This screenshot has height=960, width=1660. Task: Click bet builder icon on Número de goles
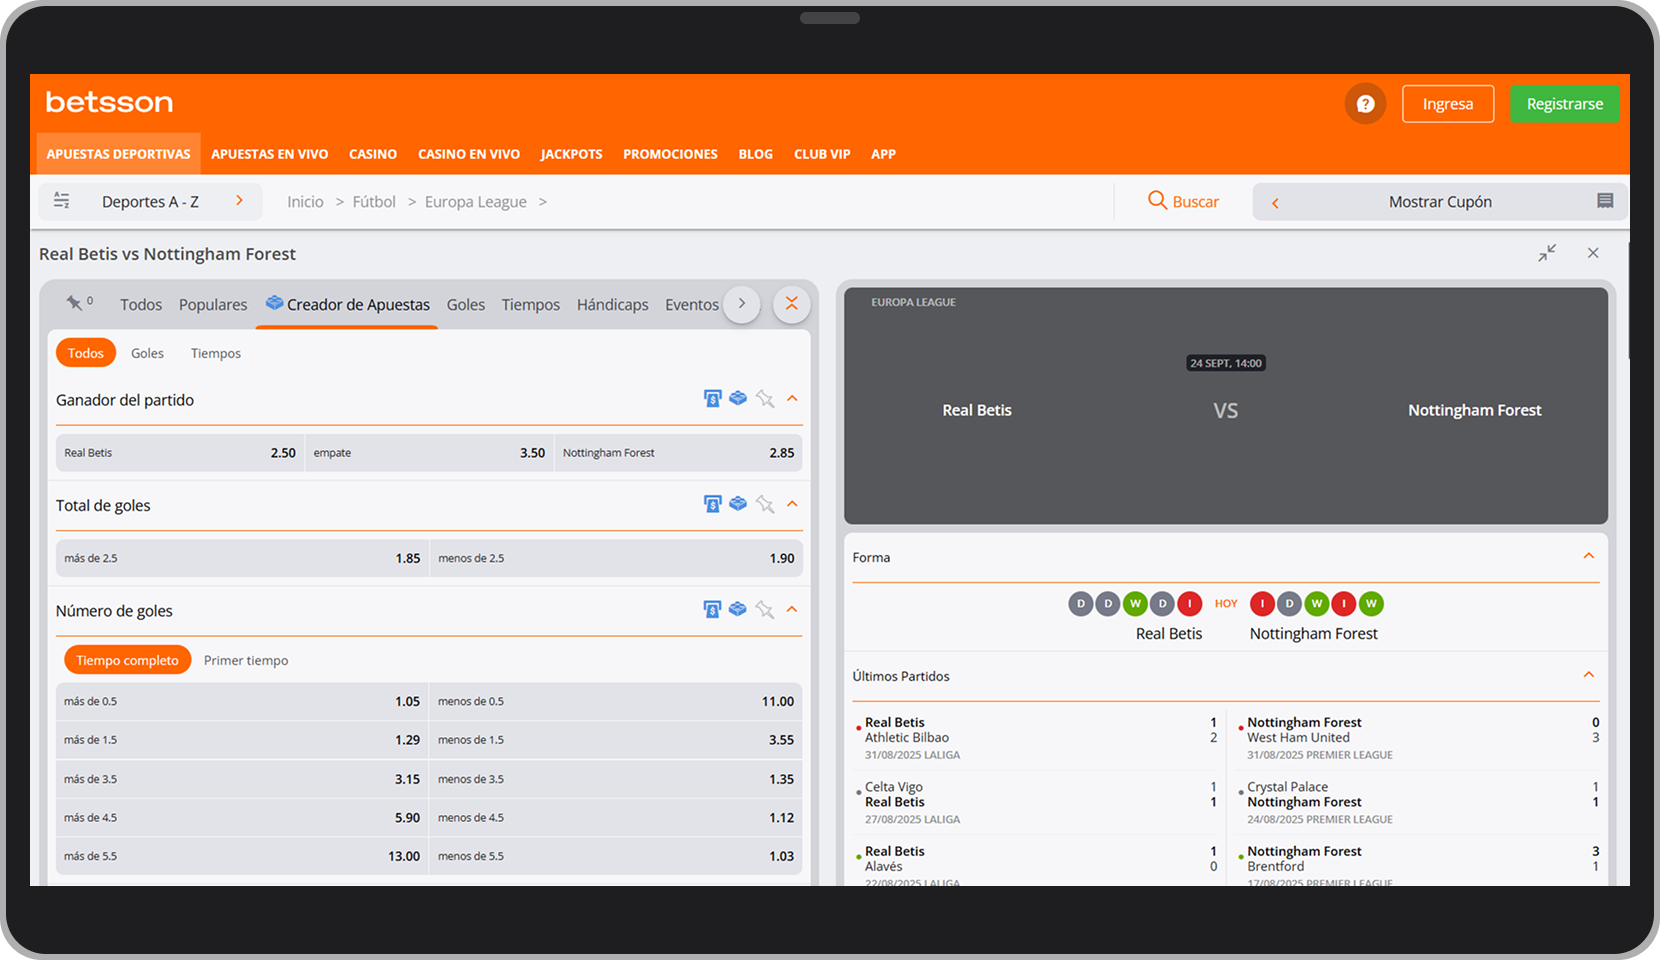pyautogui.click(x=738, y=609)
